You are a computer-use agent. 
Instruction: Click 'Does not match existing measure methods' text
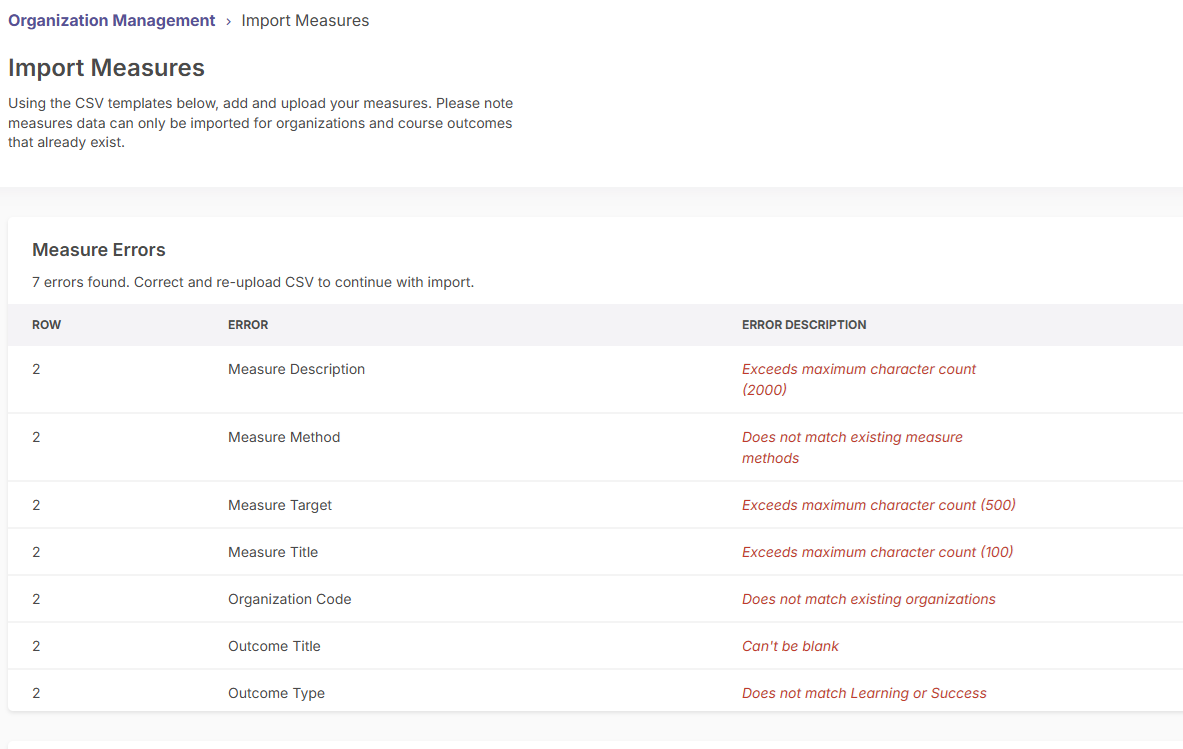pyautogui.click(x=852, y=447)
